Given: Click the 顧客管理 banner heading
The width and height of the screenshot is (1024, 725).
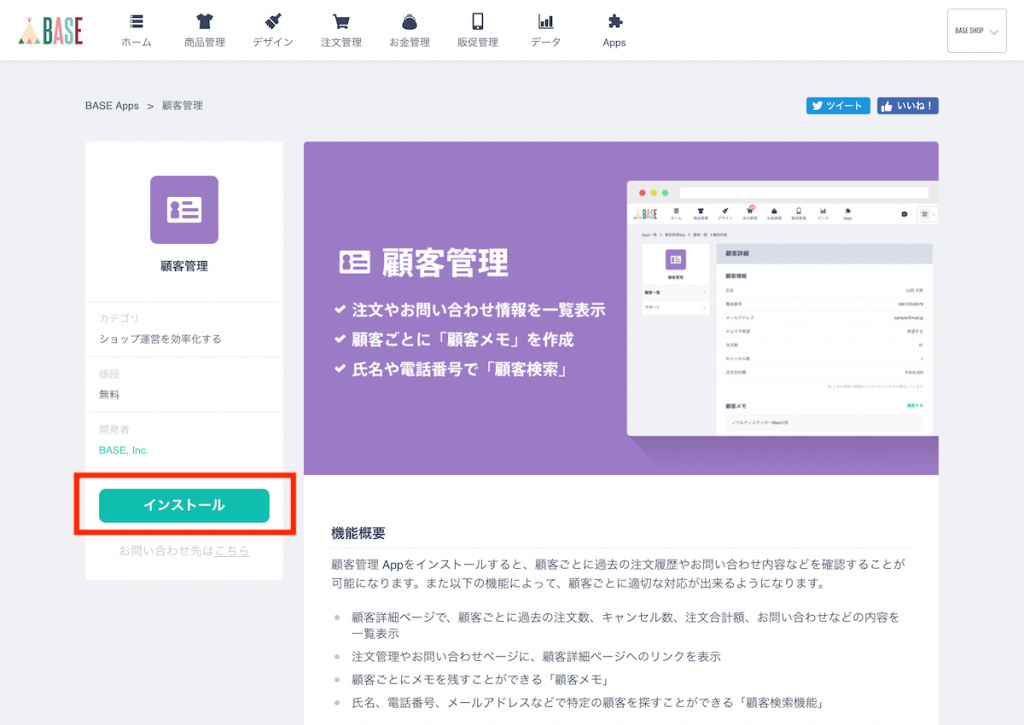Looking at the screenshot, I should (x=445, y=263).
